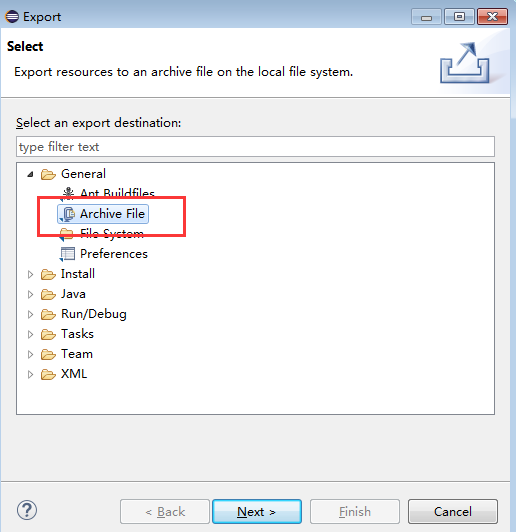This screenshot has width=516, height=532.
Task: Click the File System folder icon
Action: click(66, 234)
